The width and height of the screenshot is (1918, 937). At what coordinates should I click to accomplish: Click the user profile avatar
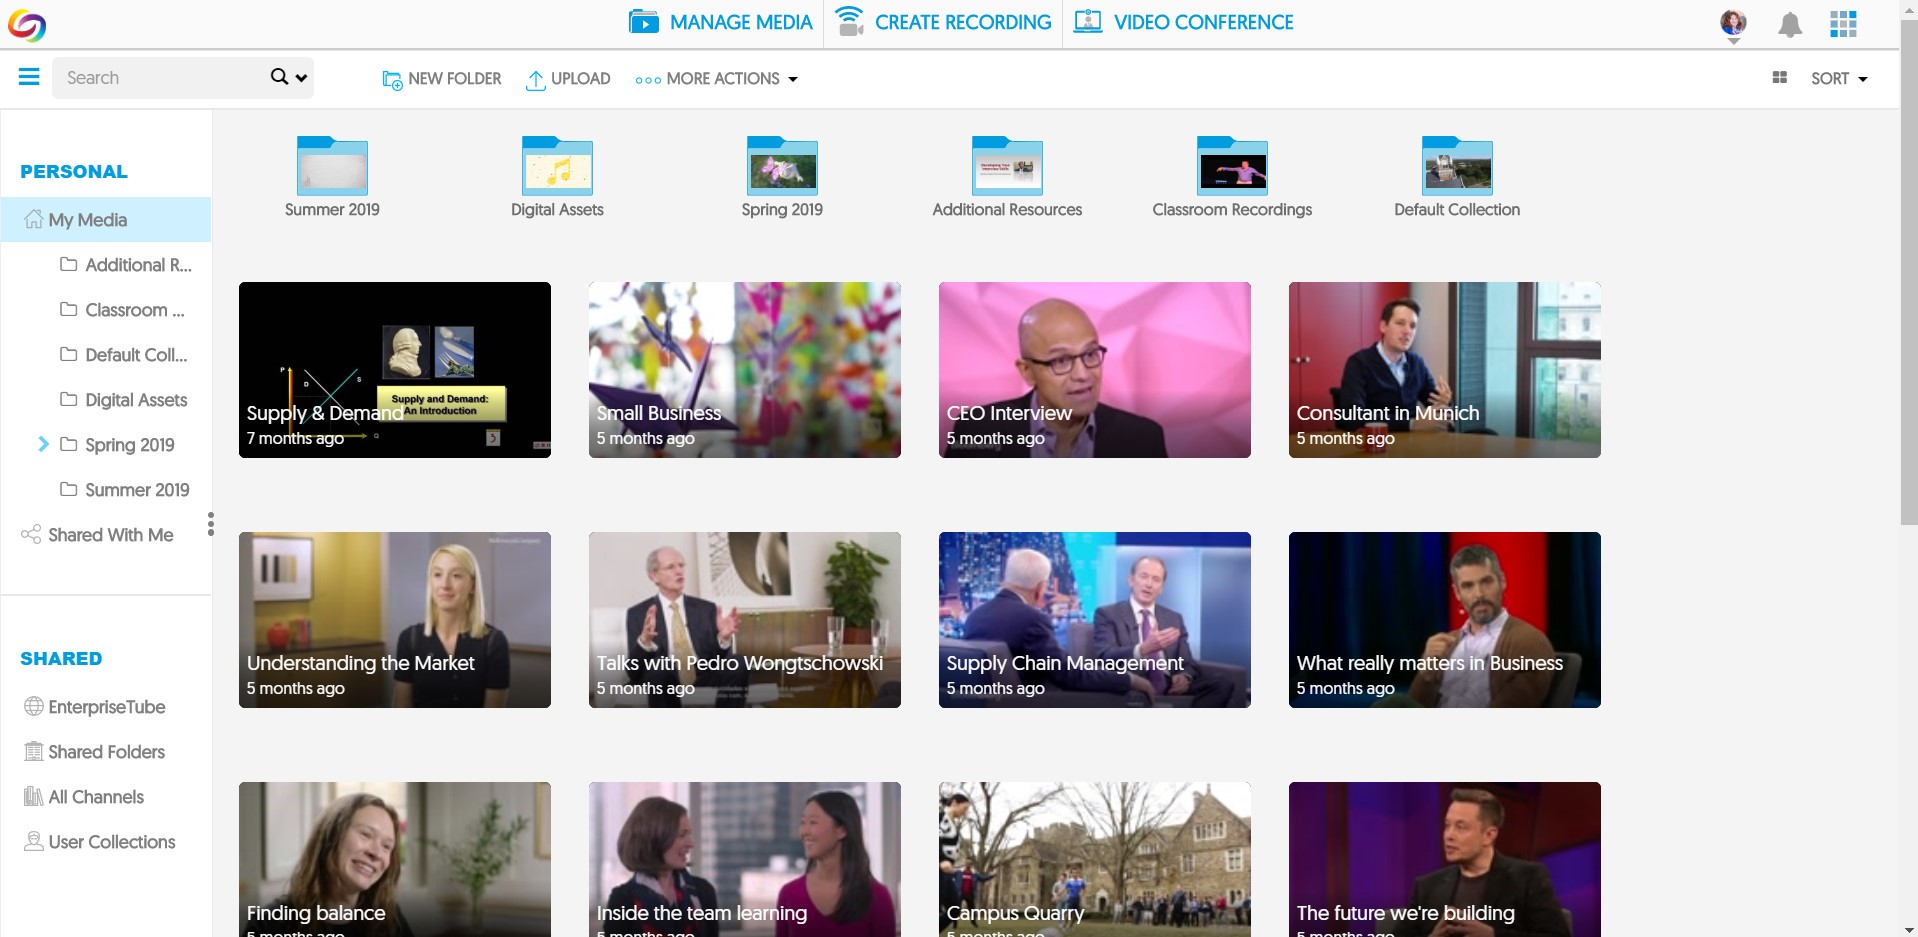(1733, 23)
